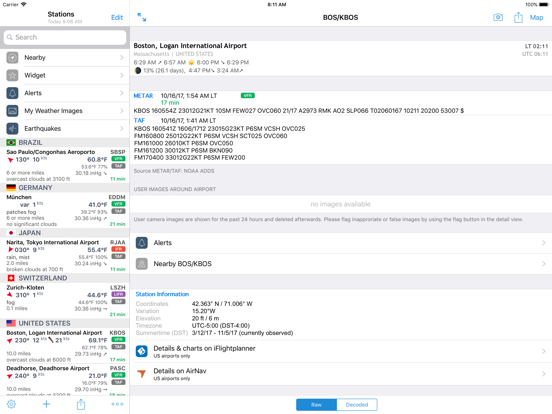The image size is (552, 414).
Task: Tap the TAF badge for SBSP
Action: click(x=118, y=166)
